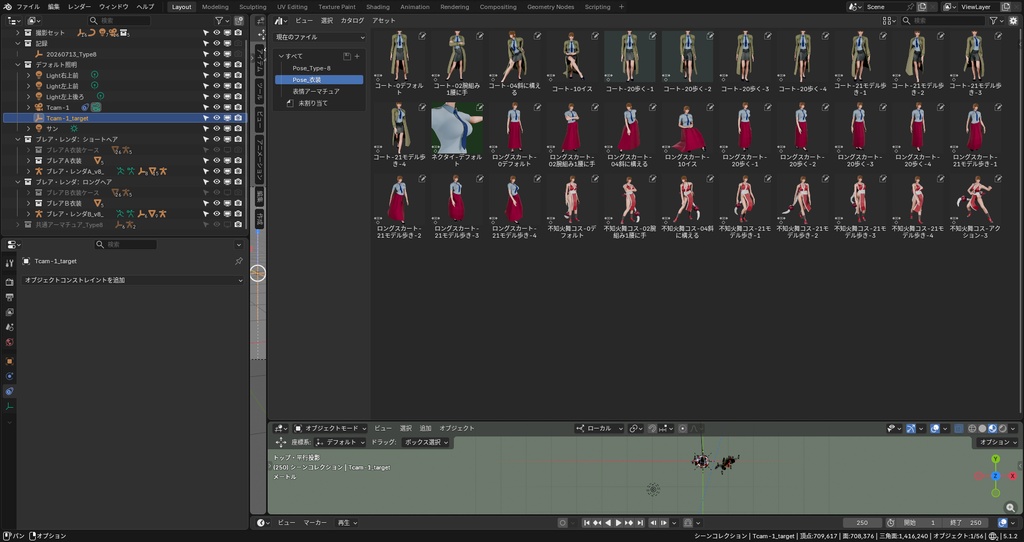Click the current frame field showing 250
The width and height of the screenshot is (1024, 542).
pos(862,523)
